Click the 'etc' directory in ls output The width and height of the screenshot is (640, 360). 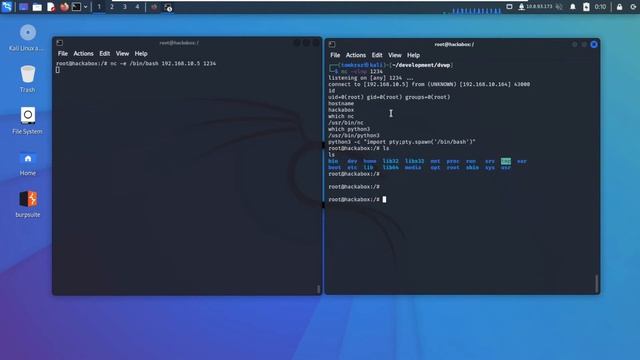pos(352,167)
